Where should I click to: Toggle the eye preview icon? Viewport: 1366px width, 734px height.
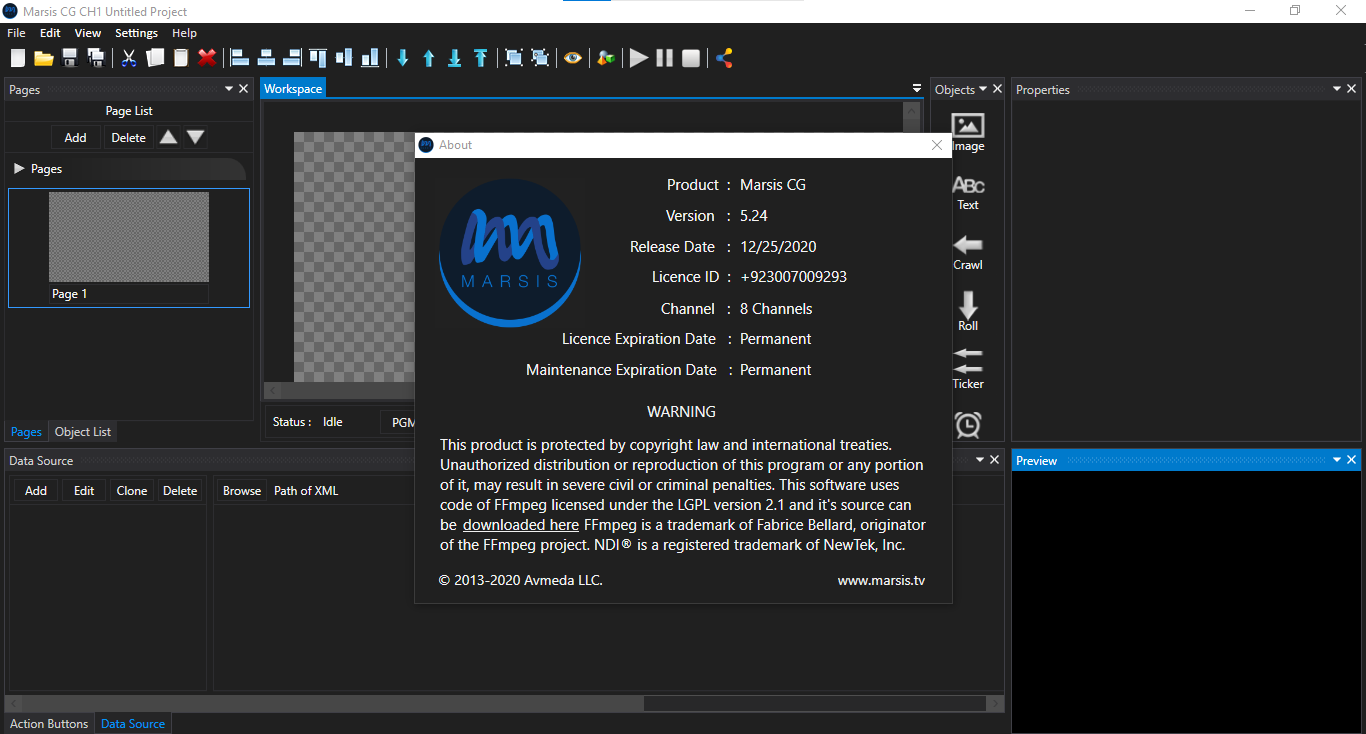pyautogui.click(x=572, y=58)
